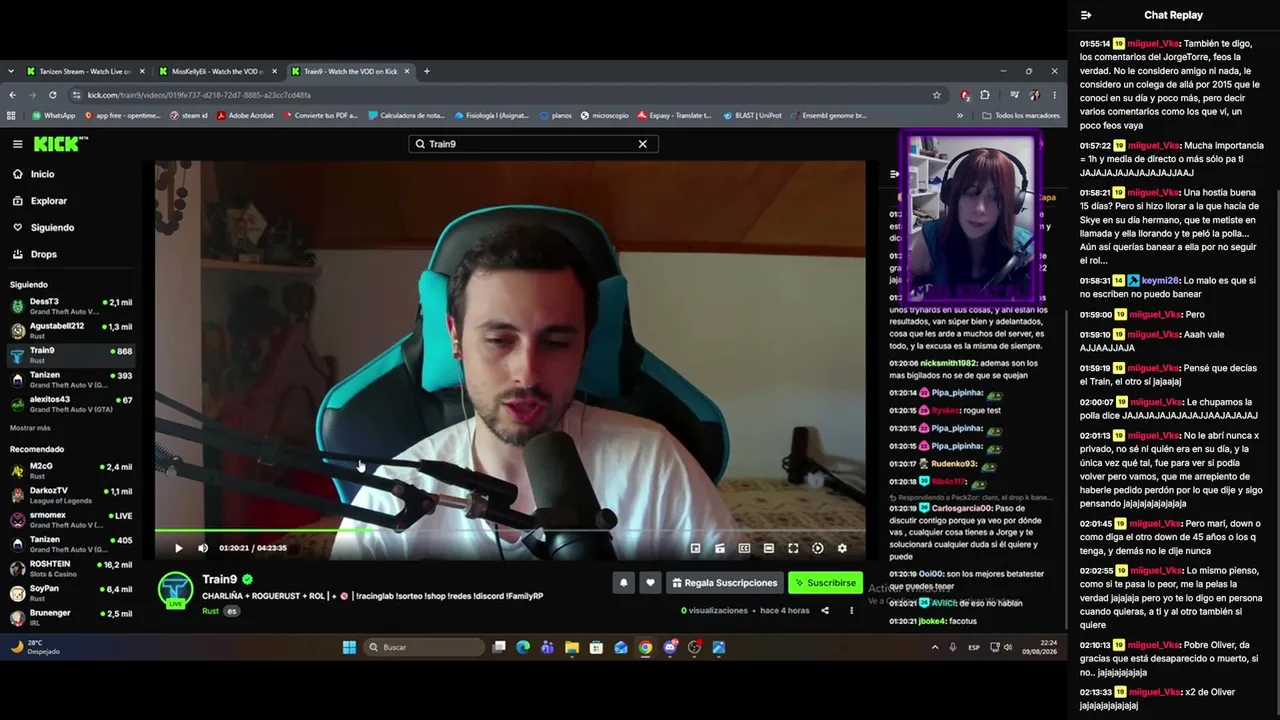Open system volume control in tray
The width and height of the screenshot is (1280, 720).
1007,647
